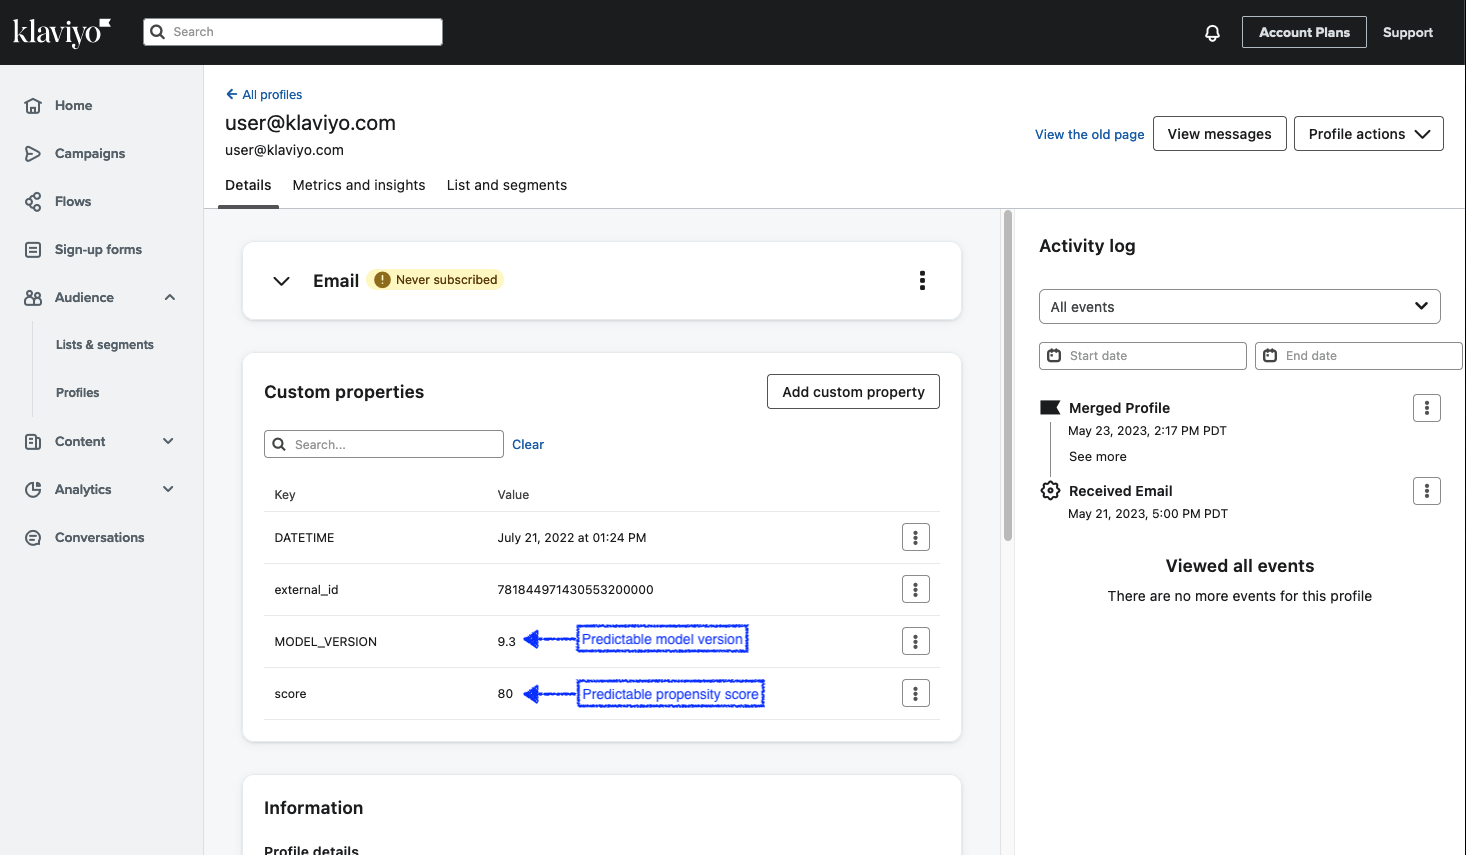The image size is (1466, 855).
Task: Click the Content sidebar icon
Action: pos(33,442)
